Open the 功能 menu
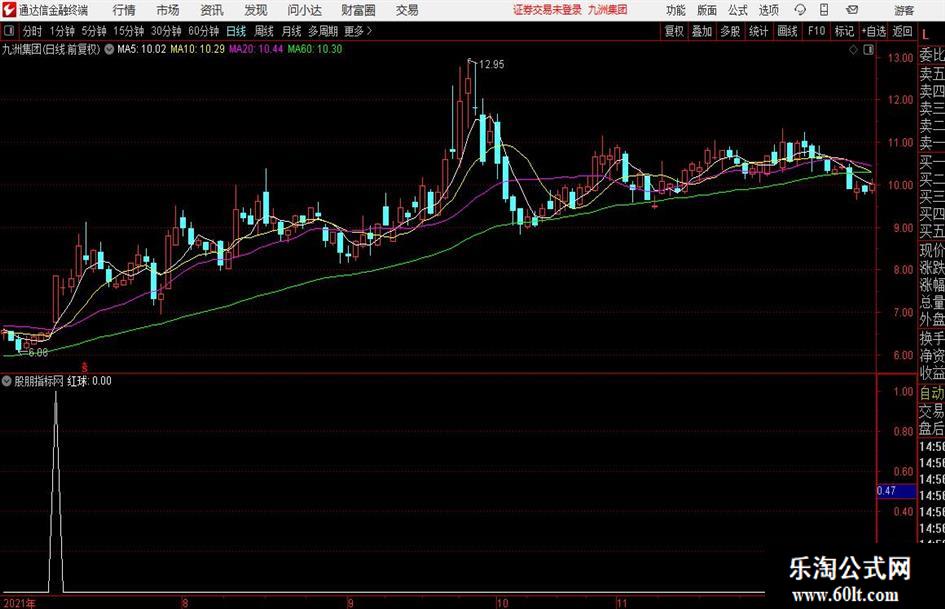The image size is (945, 609). (x=676, y=10)
